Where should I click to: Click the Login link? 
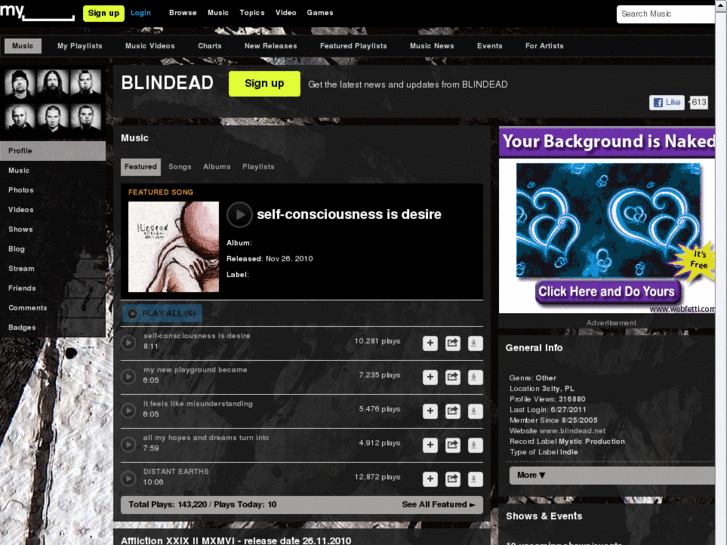pos(140,13)
